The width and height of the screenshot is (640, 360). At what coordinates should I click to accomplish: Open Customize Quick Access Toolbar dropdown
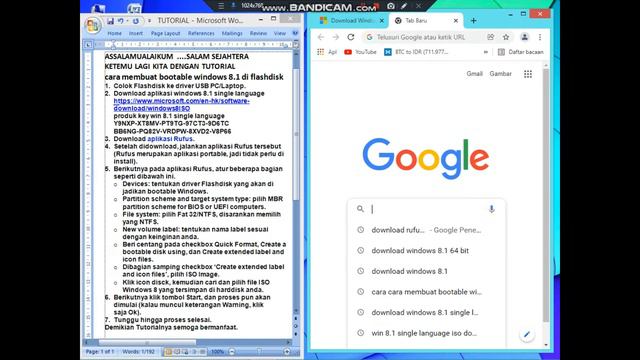coord(149,21)
